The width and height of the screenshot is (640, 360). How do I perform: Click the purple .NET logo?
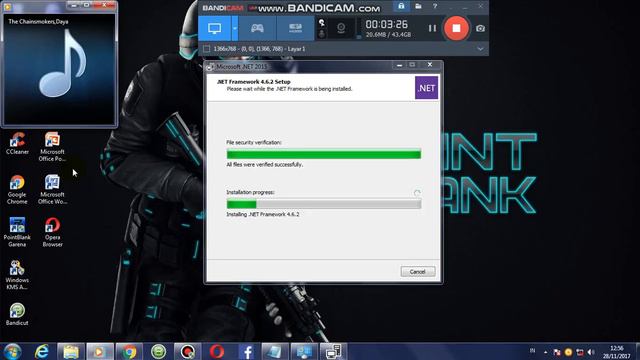pyautogui.click(x=427, y=88)
